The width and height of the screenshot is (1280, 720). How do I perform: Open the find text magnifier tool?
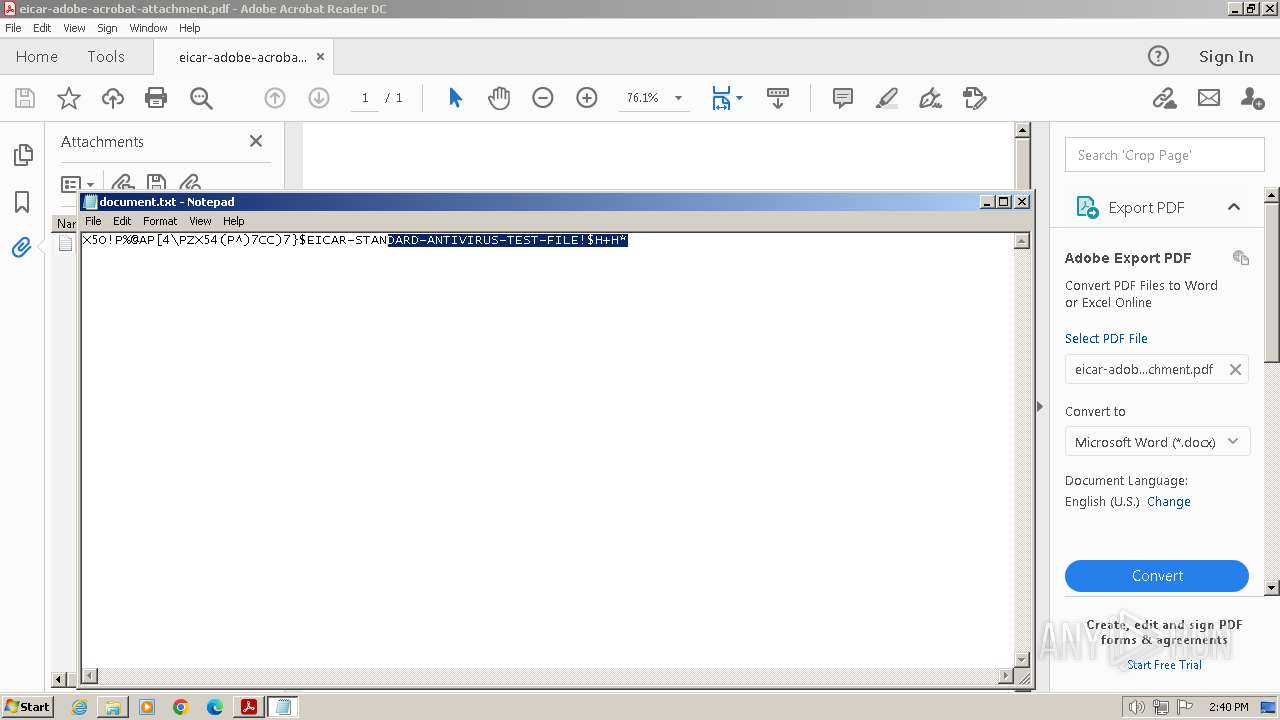tap(201, 98)
